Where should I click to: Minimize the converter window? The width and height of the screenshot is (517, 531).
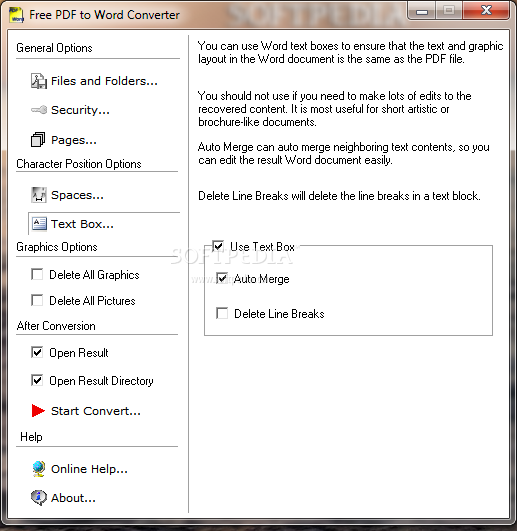point(422,11)
